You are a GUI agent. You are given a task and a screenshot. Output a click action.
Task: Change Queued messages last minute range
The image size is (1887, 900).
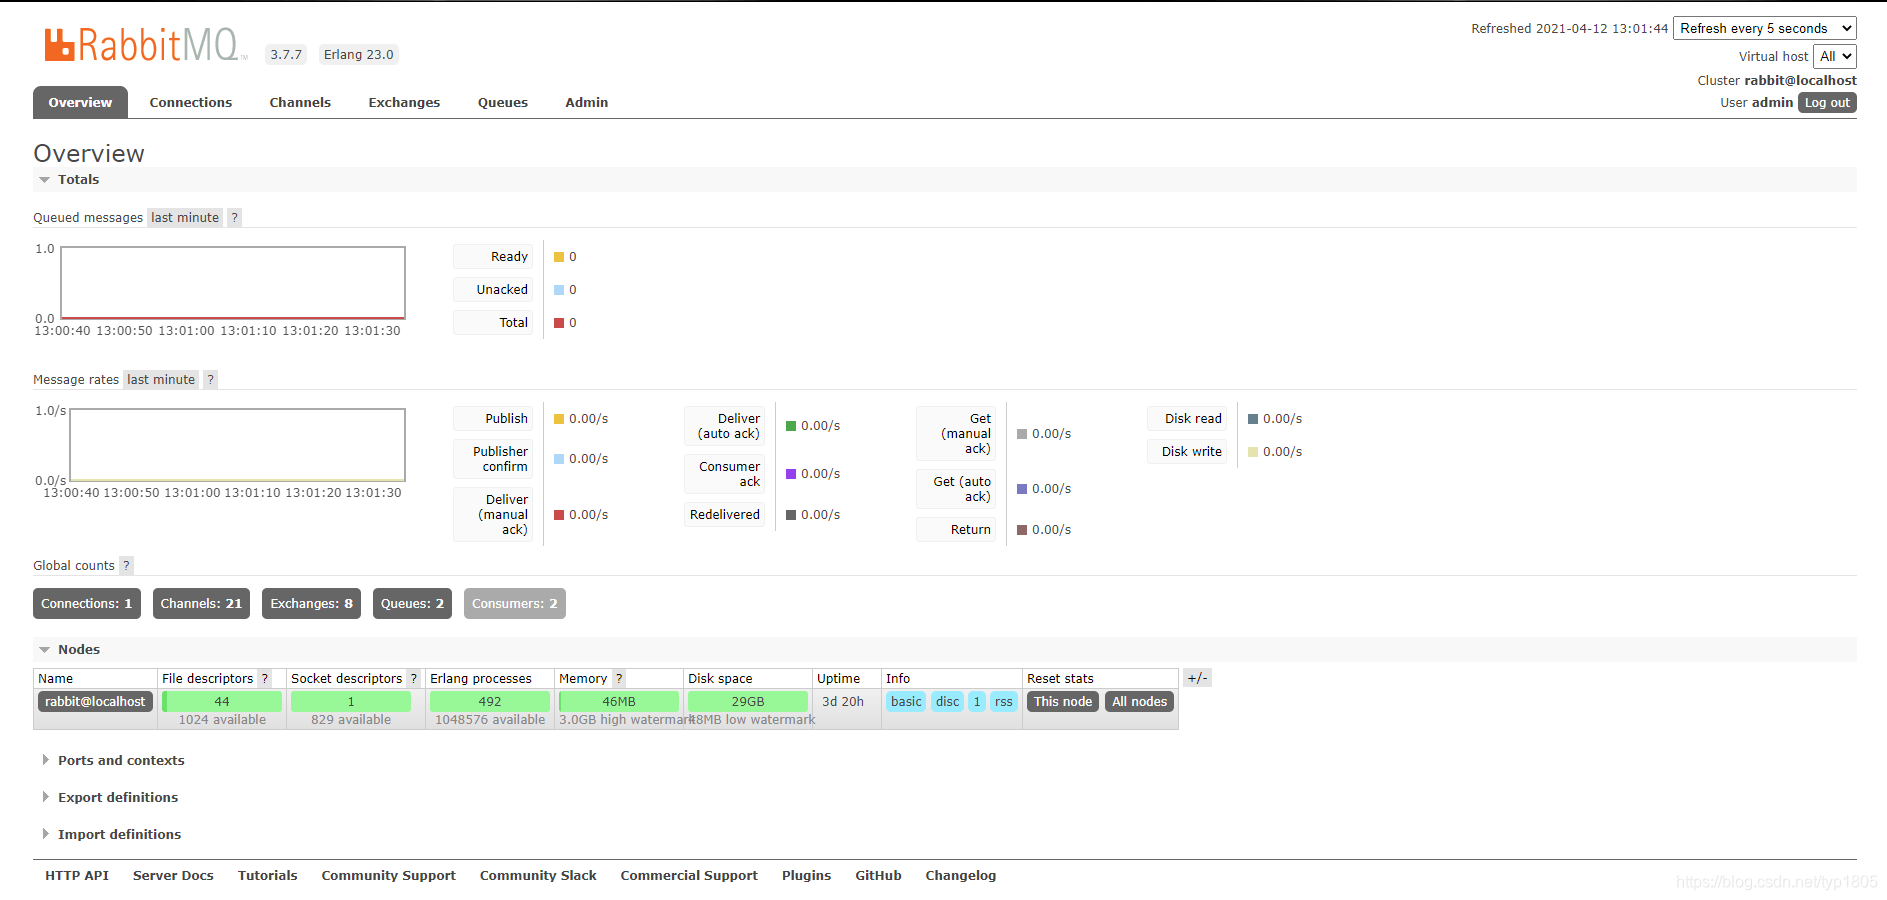[185, 217]
